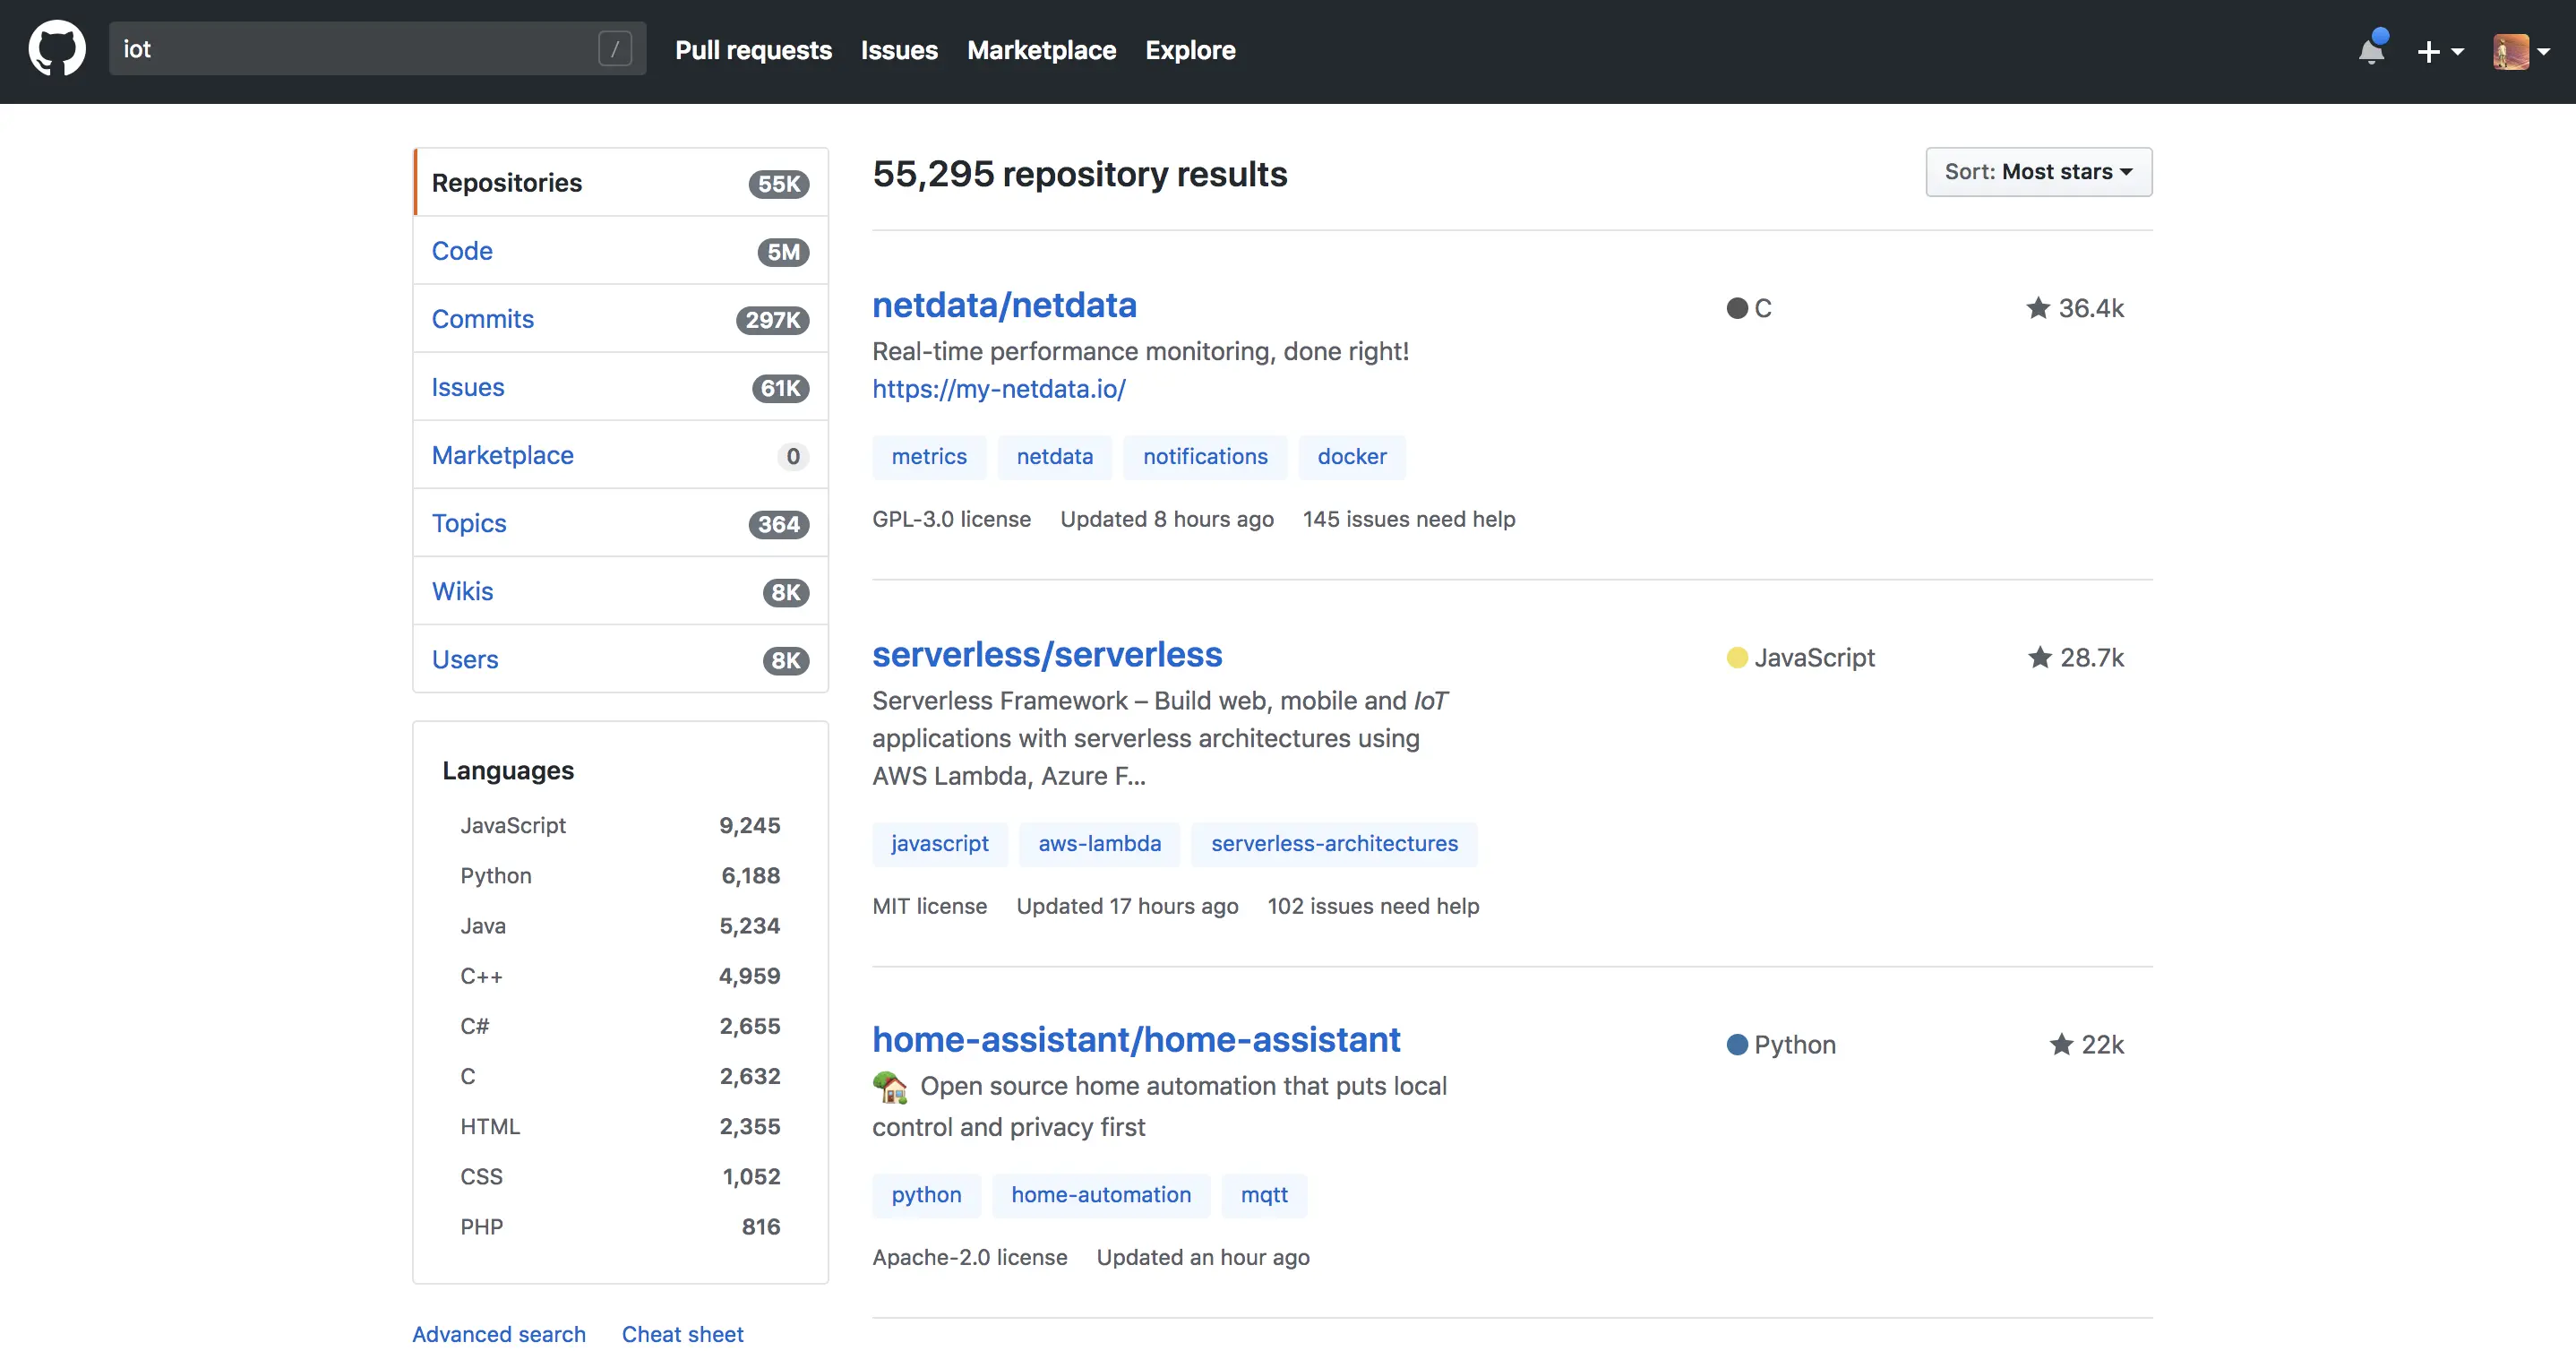Click the slash shortcut key icon

pyautogui.click(x=614, y=49)
